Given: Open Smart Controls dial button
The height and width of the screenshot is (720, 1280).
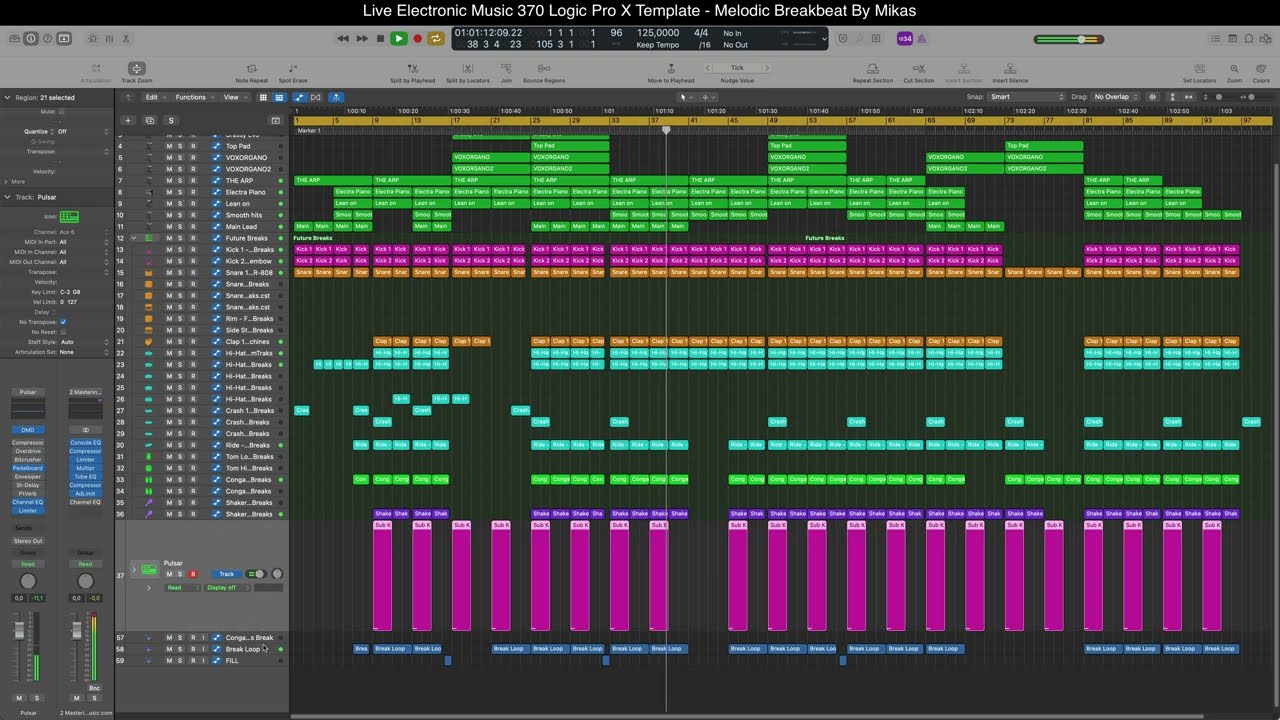Looking at the screenshot, I should pyautogui.click(x=92, y=38).
